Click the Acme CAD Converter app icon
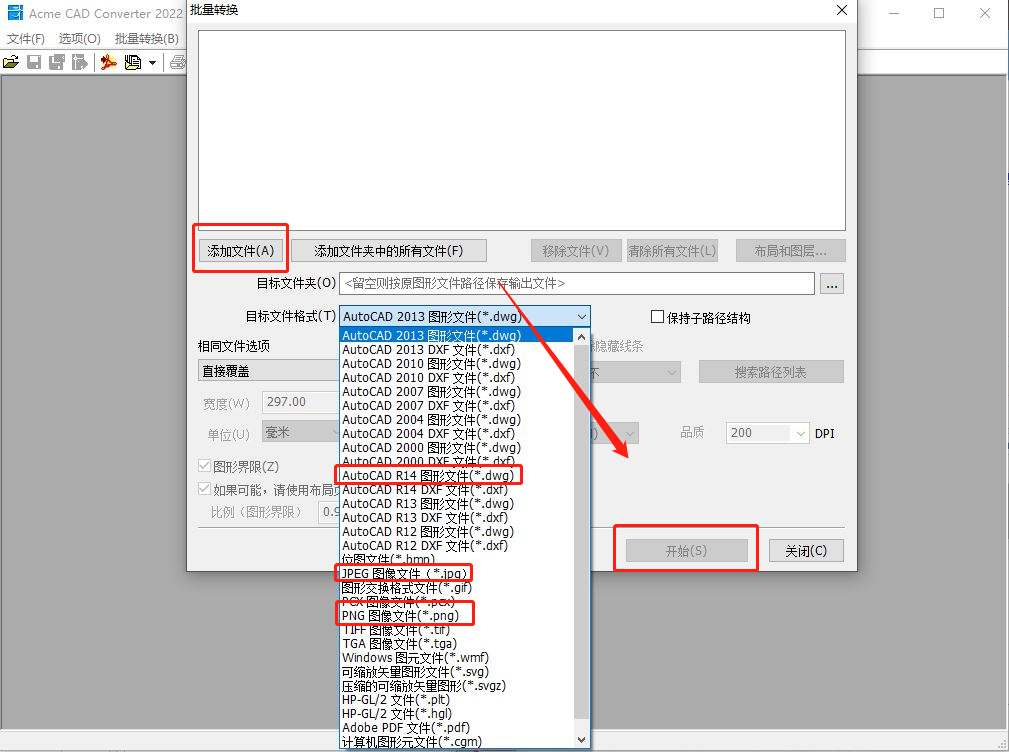The image size is (1009, 752). pyautogui.click(x=14, y=13)
